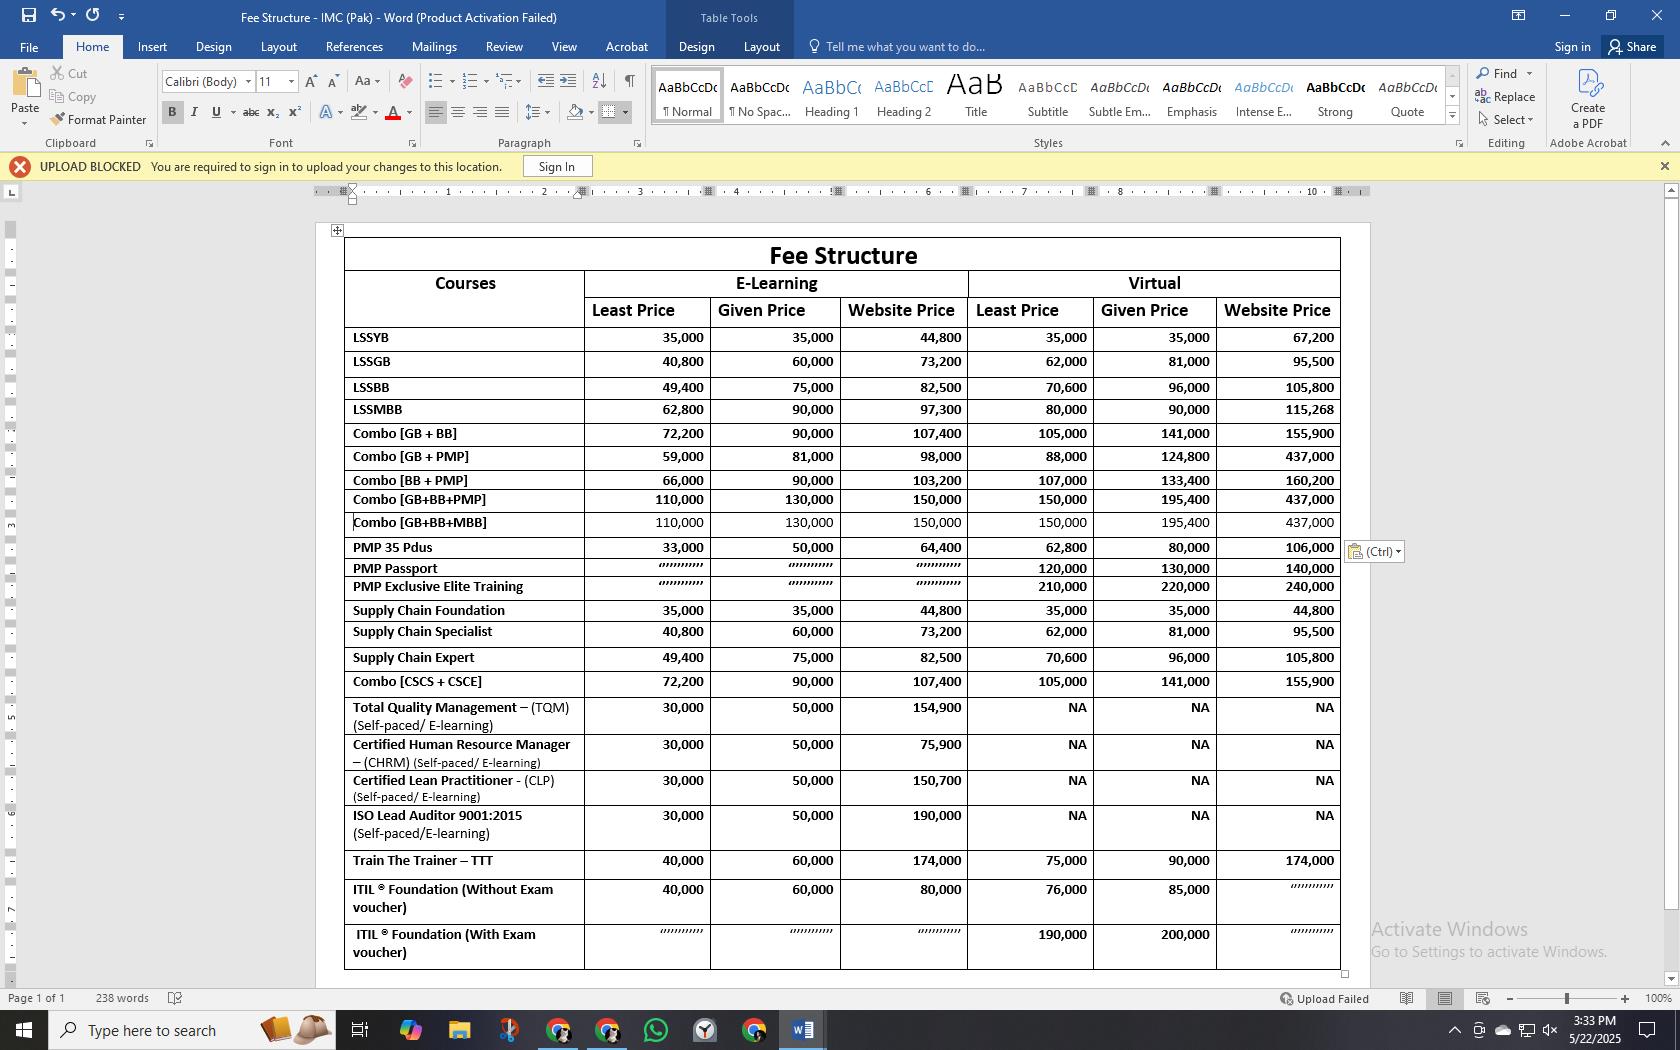This screenshot has height=1050, width=1680.
Task: Toggle Center paragraph alignment
Action: [458, 112]
